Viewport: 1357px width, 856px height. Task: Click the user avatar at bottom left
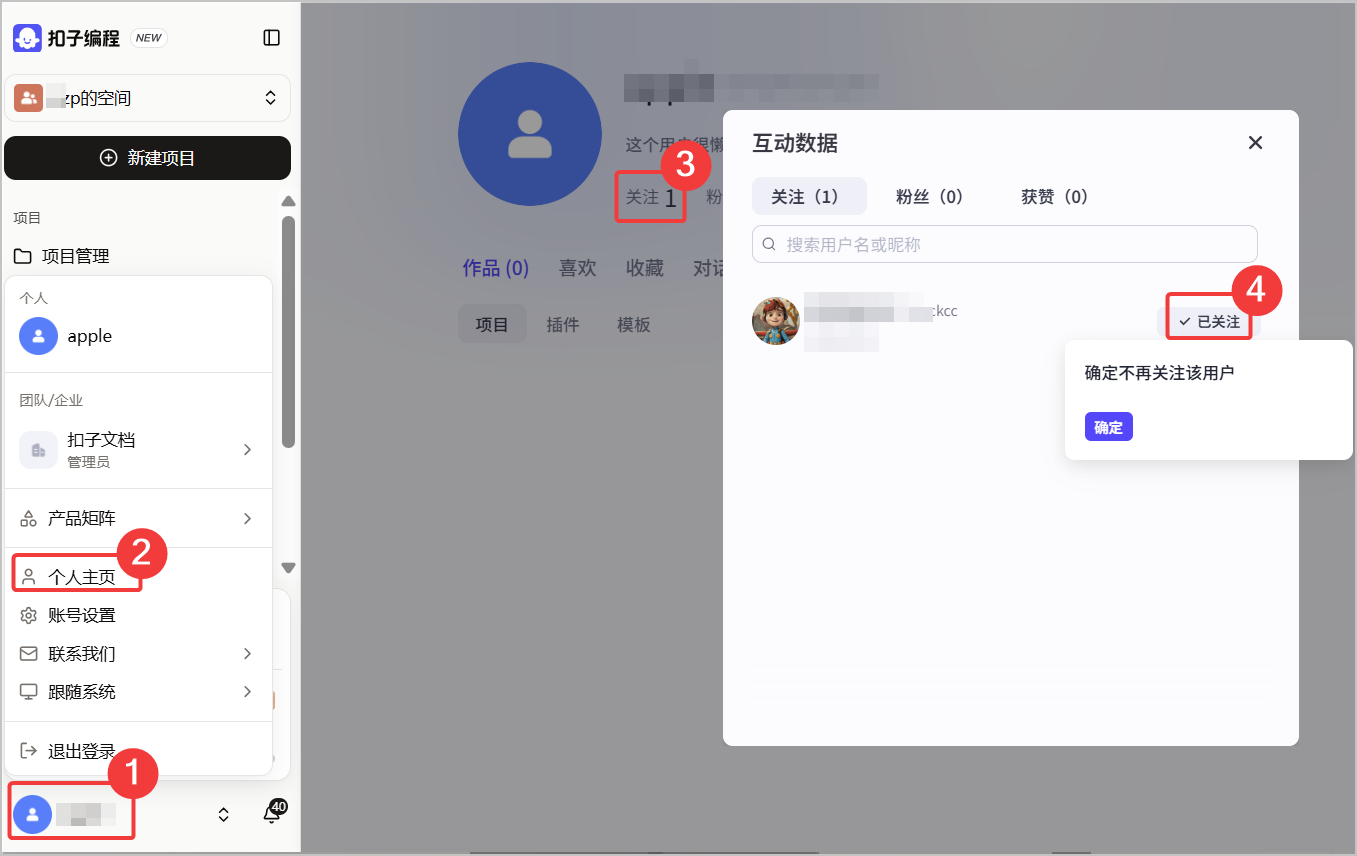[32, 814]
